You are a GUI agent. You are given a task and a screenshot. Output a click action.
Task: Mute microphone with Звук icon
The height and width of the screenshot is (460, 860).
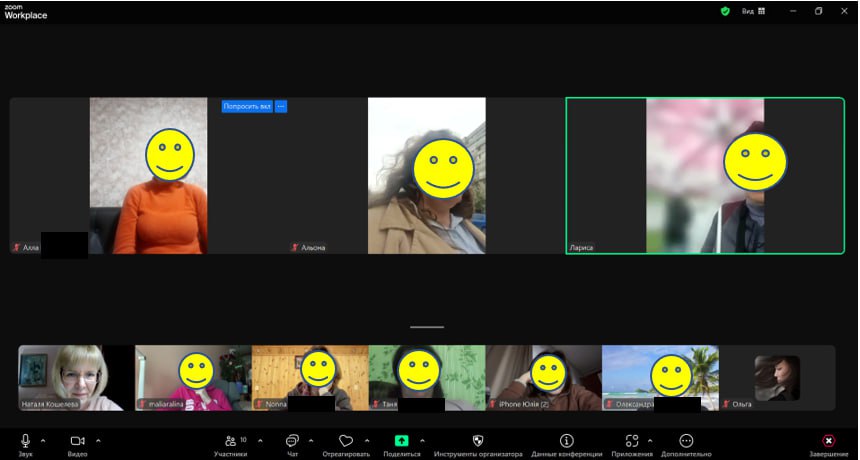pyautogui.click(x=25, y=440)
